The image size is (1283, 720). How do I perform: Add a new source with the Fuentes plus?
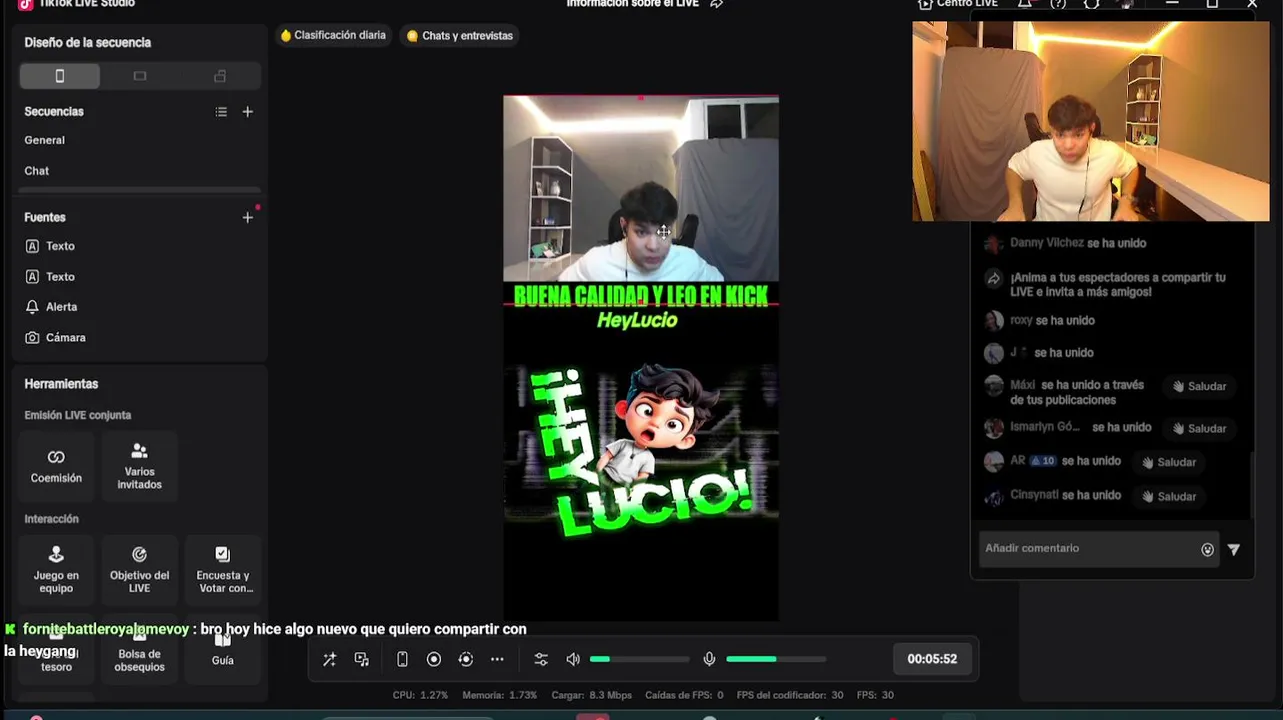(248, 217)
